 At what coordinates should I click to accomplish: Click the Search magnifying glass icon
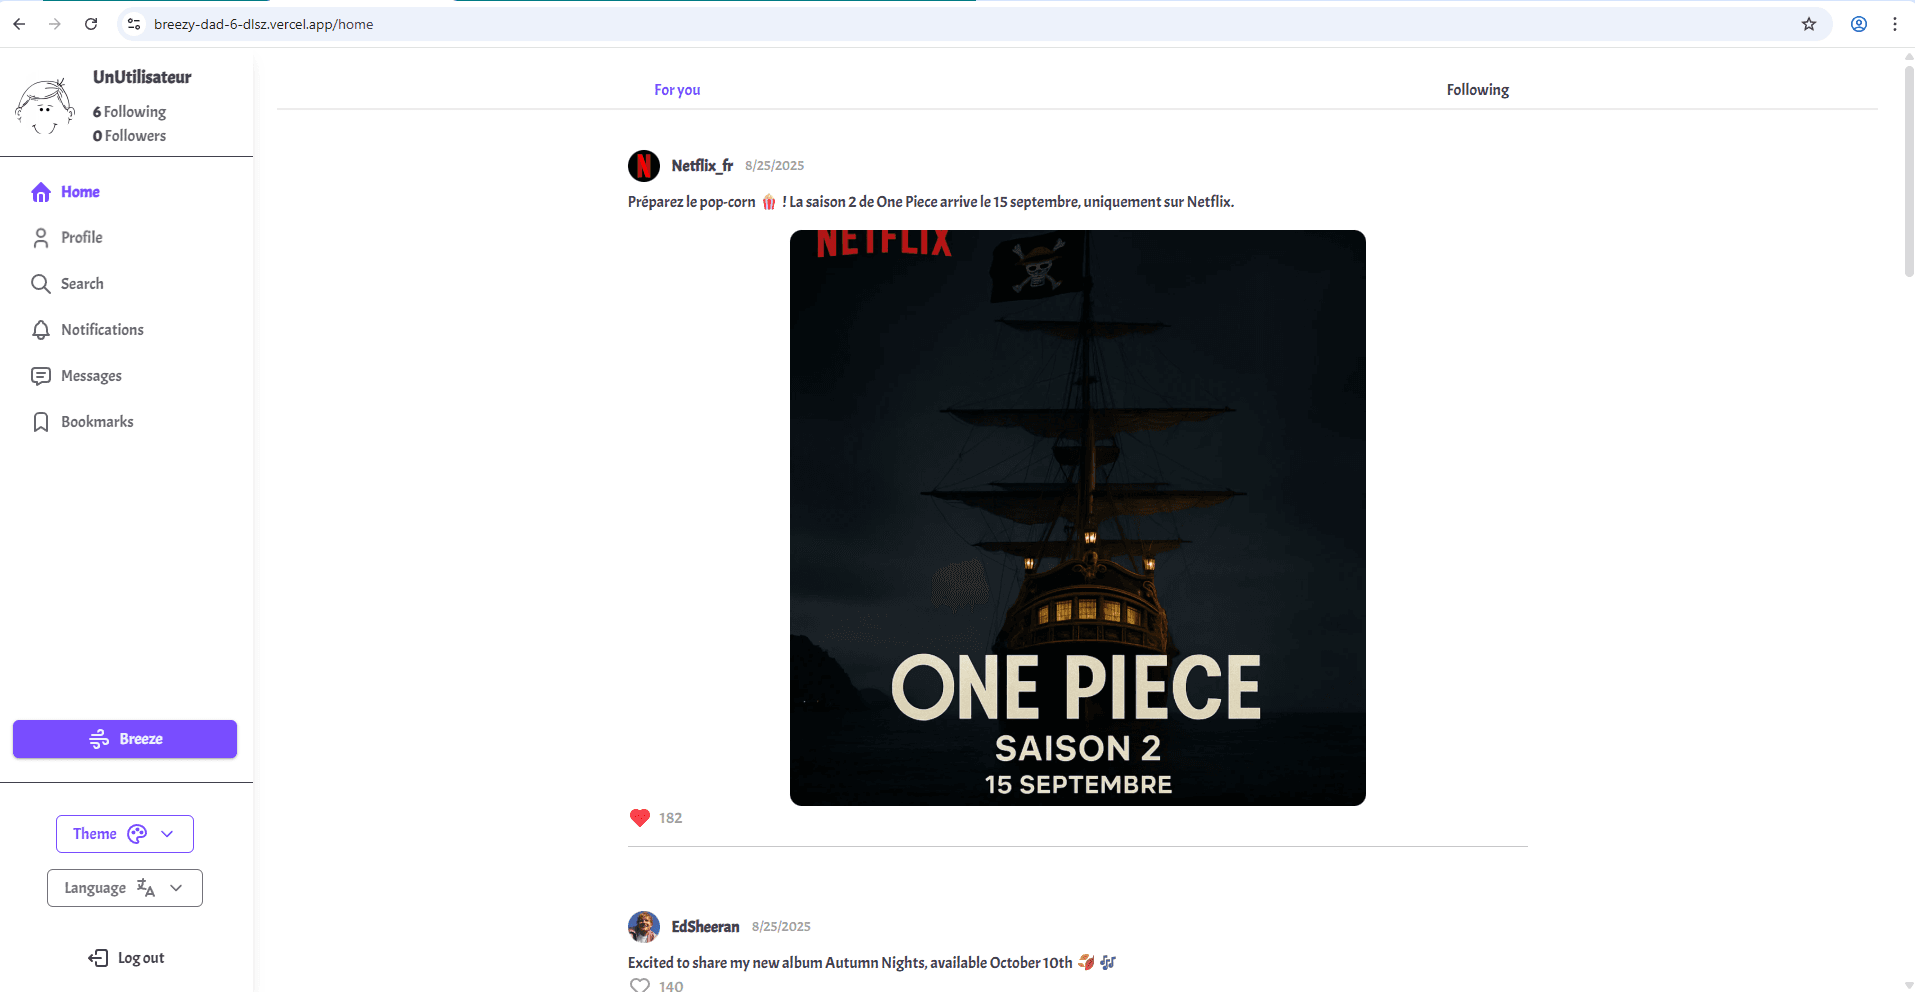[x=41, y=284]
